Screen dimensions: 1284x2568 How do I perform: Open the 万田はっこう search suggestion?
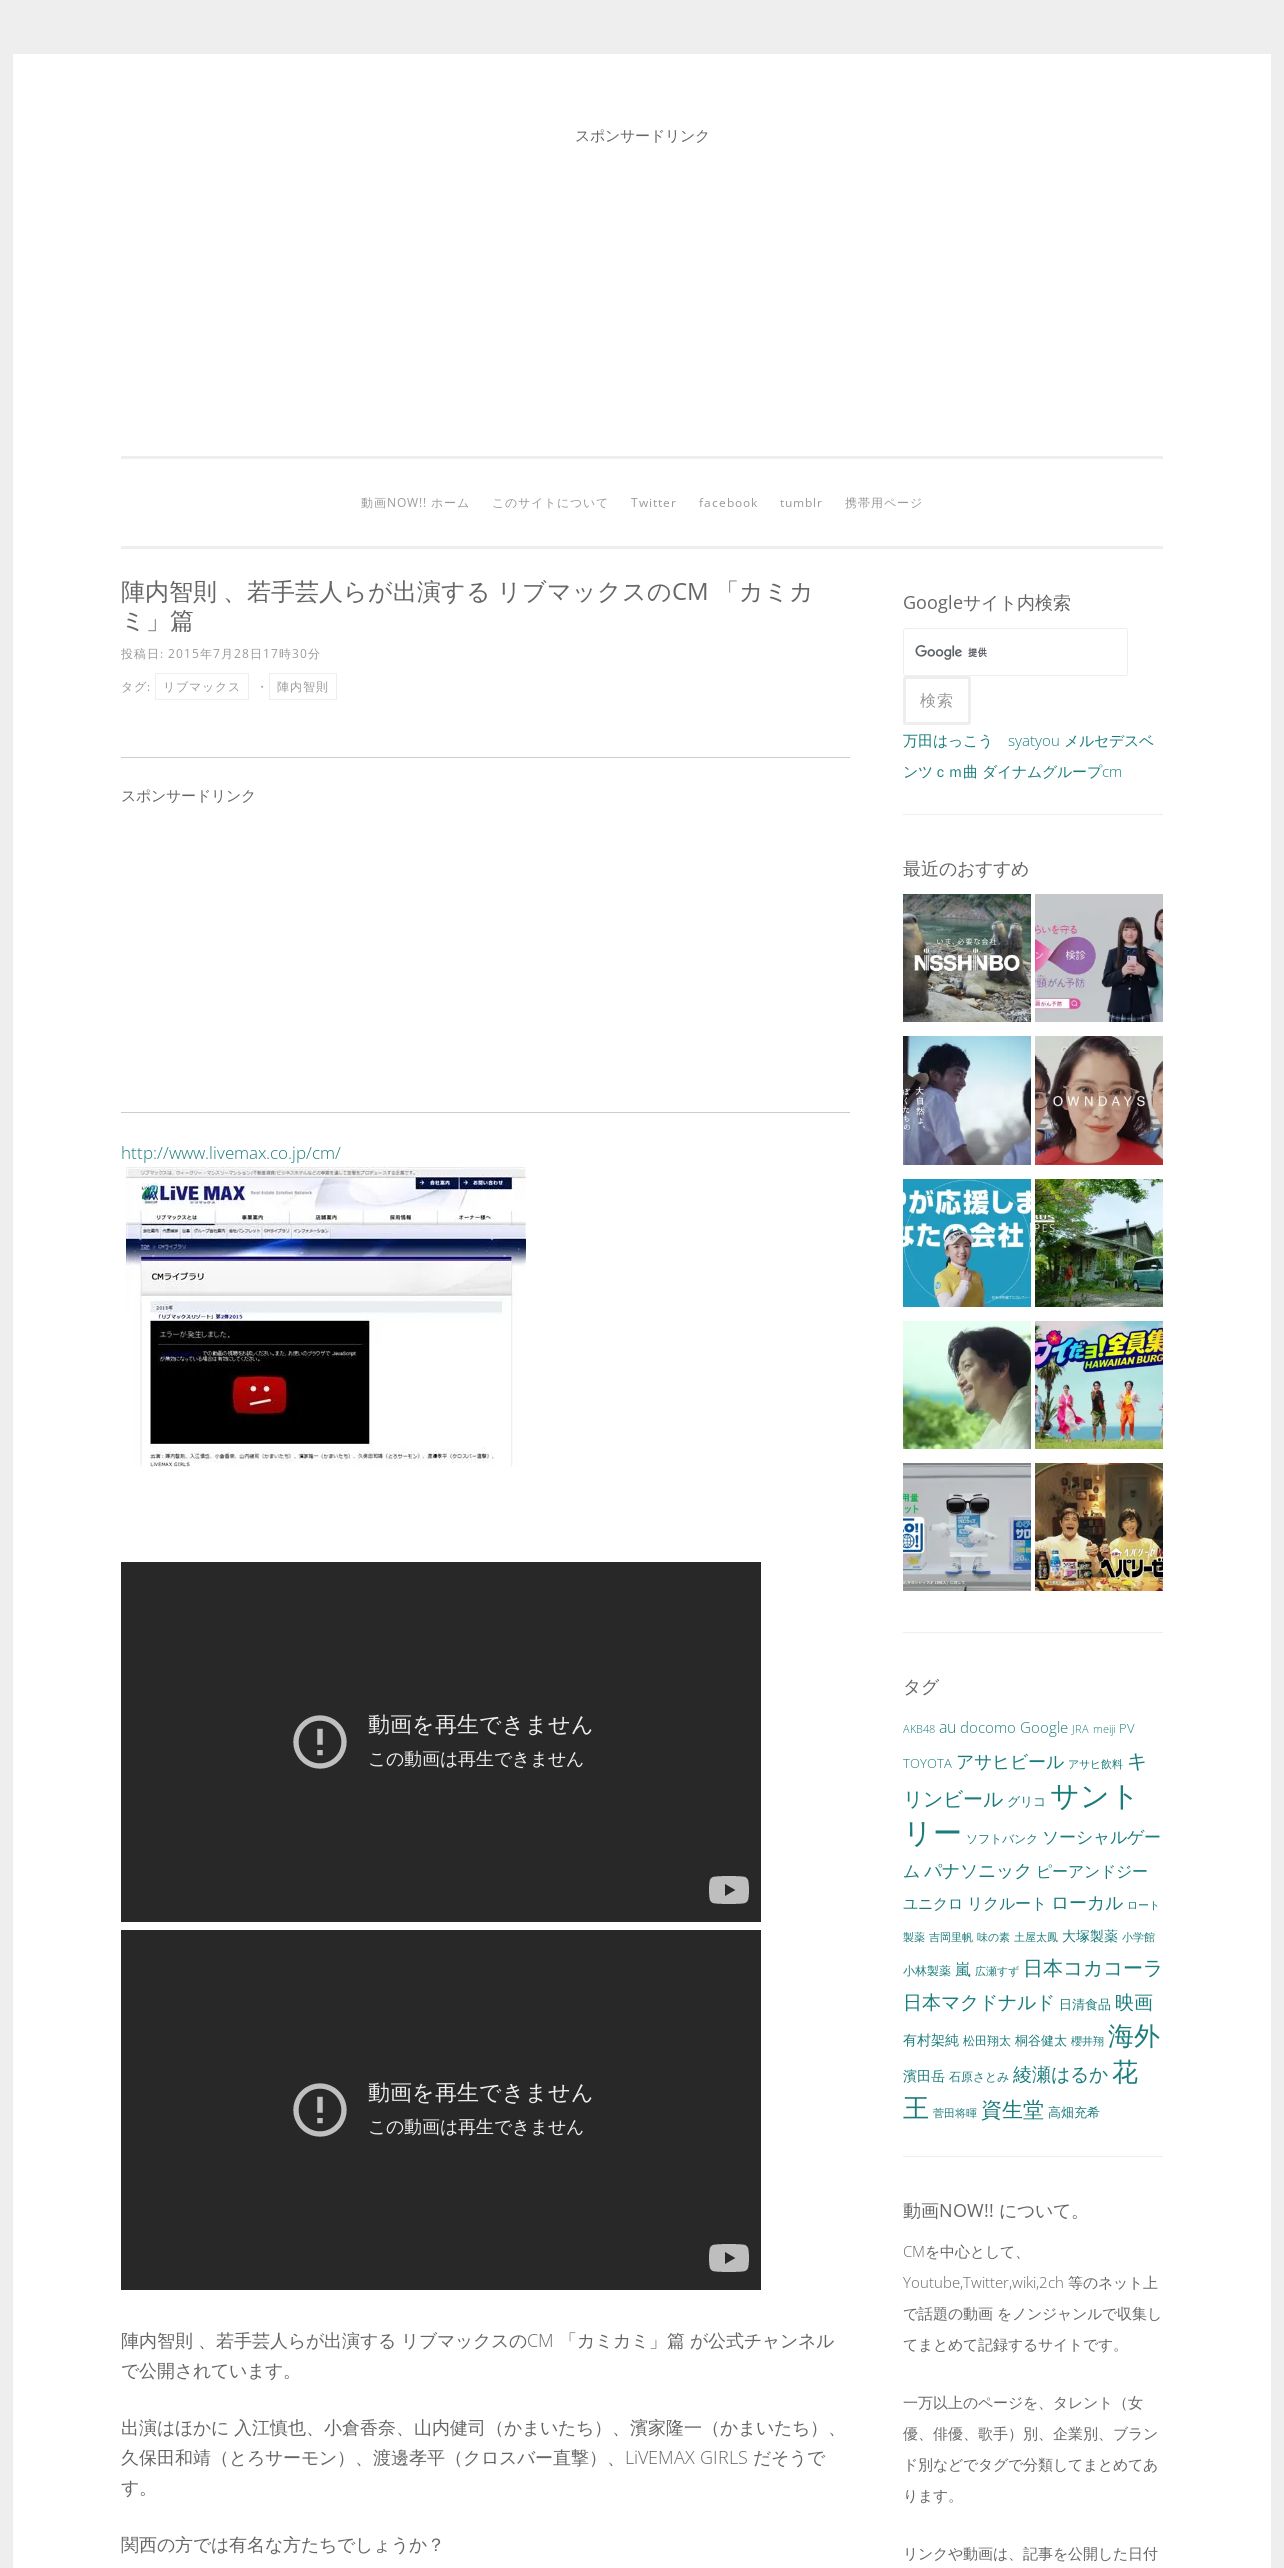pyautogui.click(x=947, y=741)
